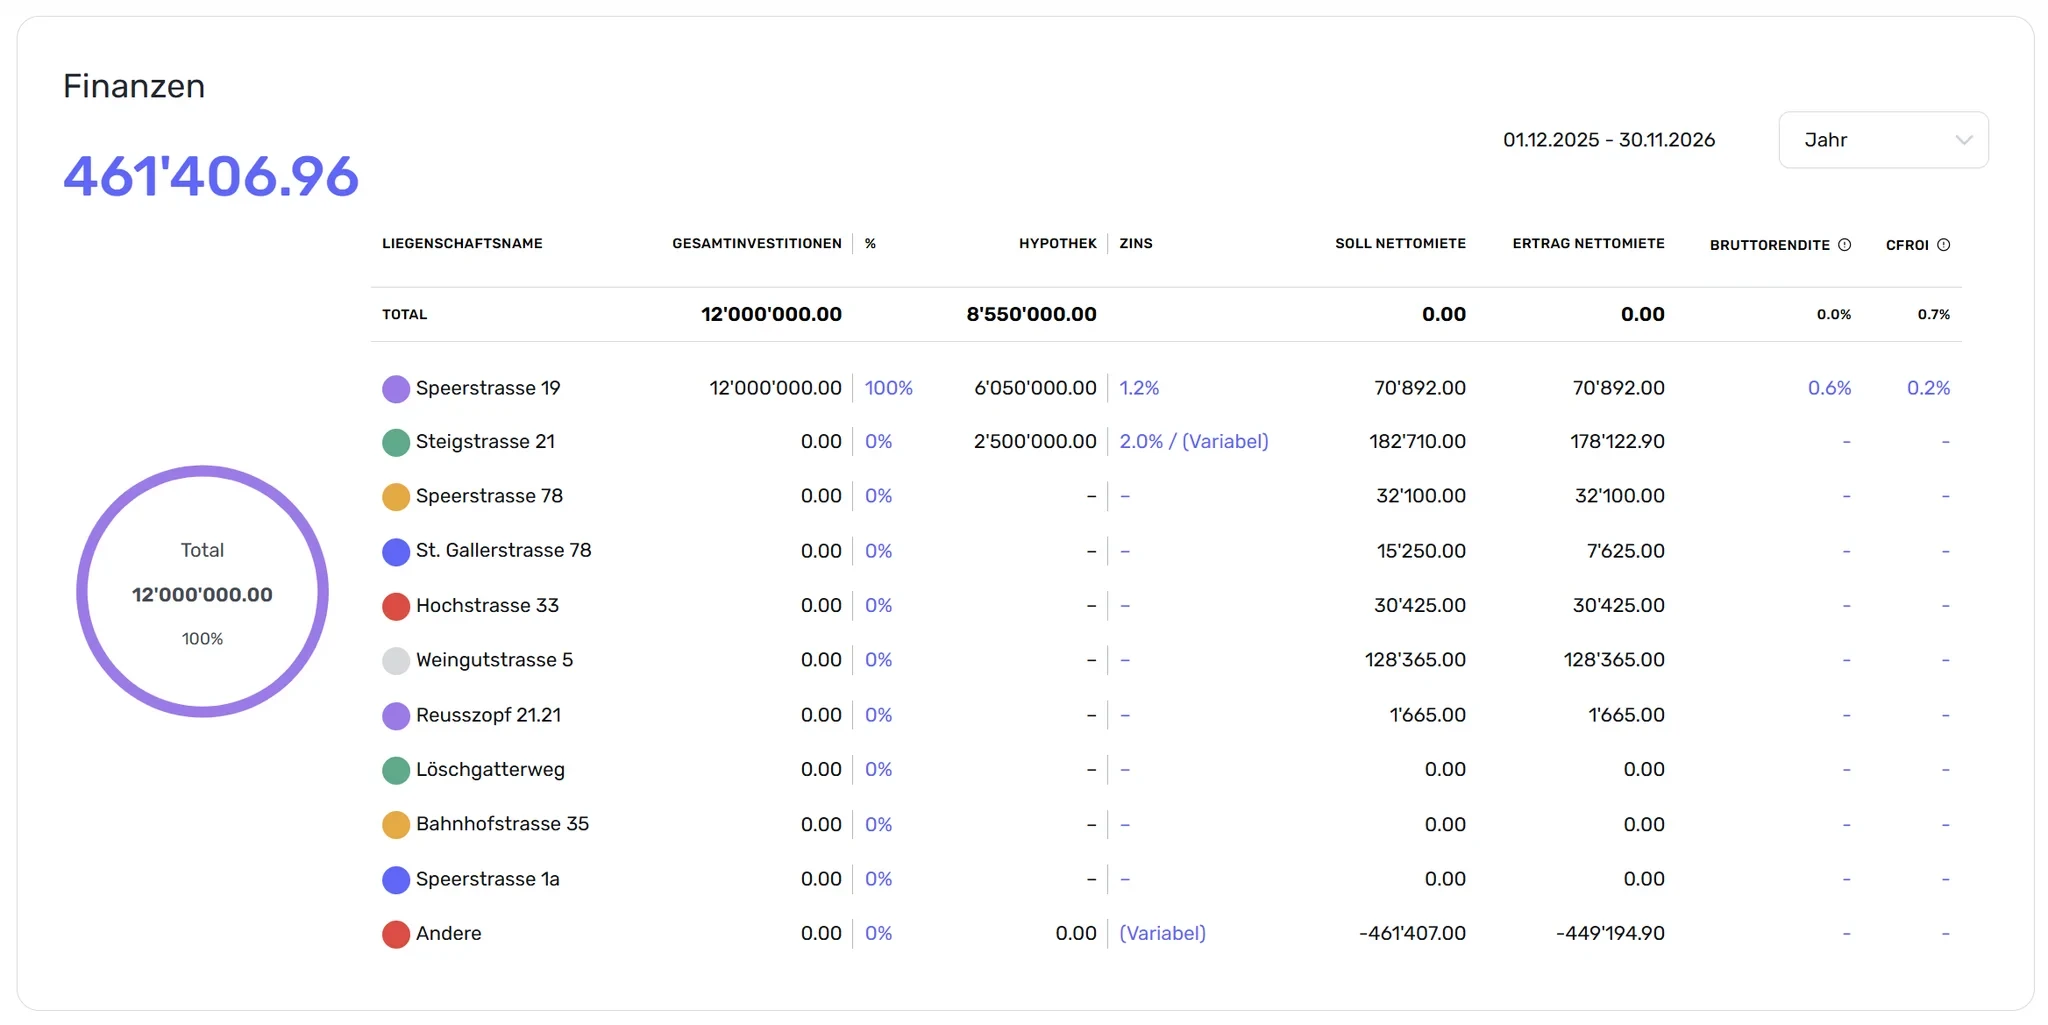This screenshot has width=2048, height=1025.
Task: Click the 178'122.90 Ertrag Nettomiete value
Action: (x=1617, y=442)
